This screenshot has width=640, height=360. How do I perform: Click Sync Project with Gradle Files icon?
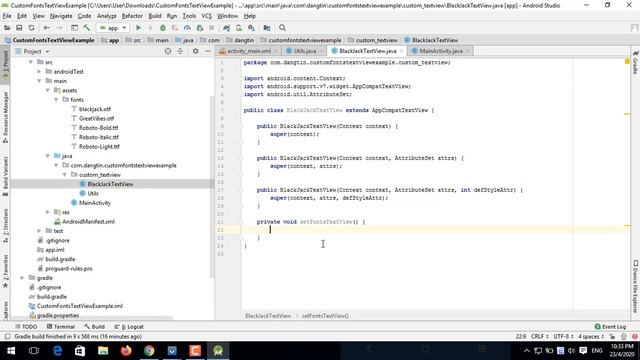pyautogui.click(x=227, y=28)
